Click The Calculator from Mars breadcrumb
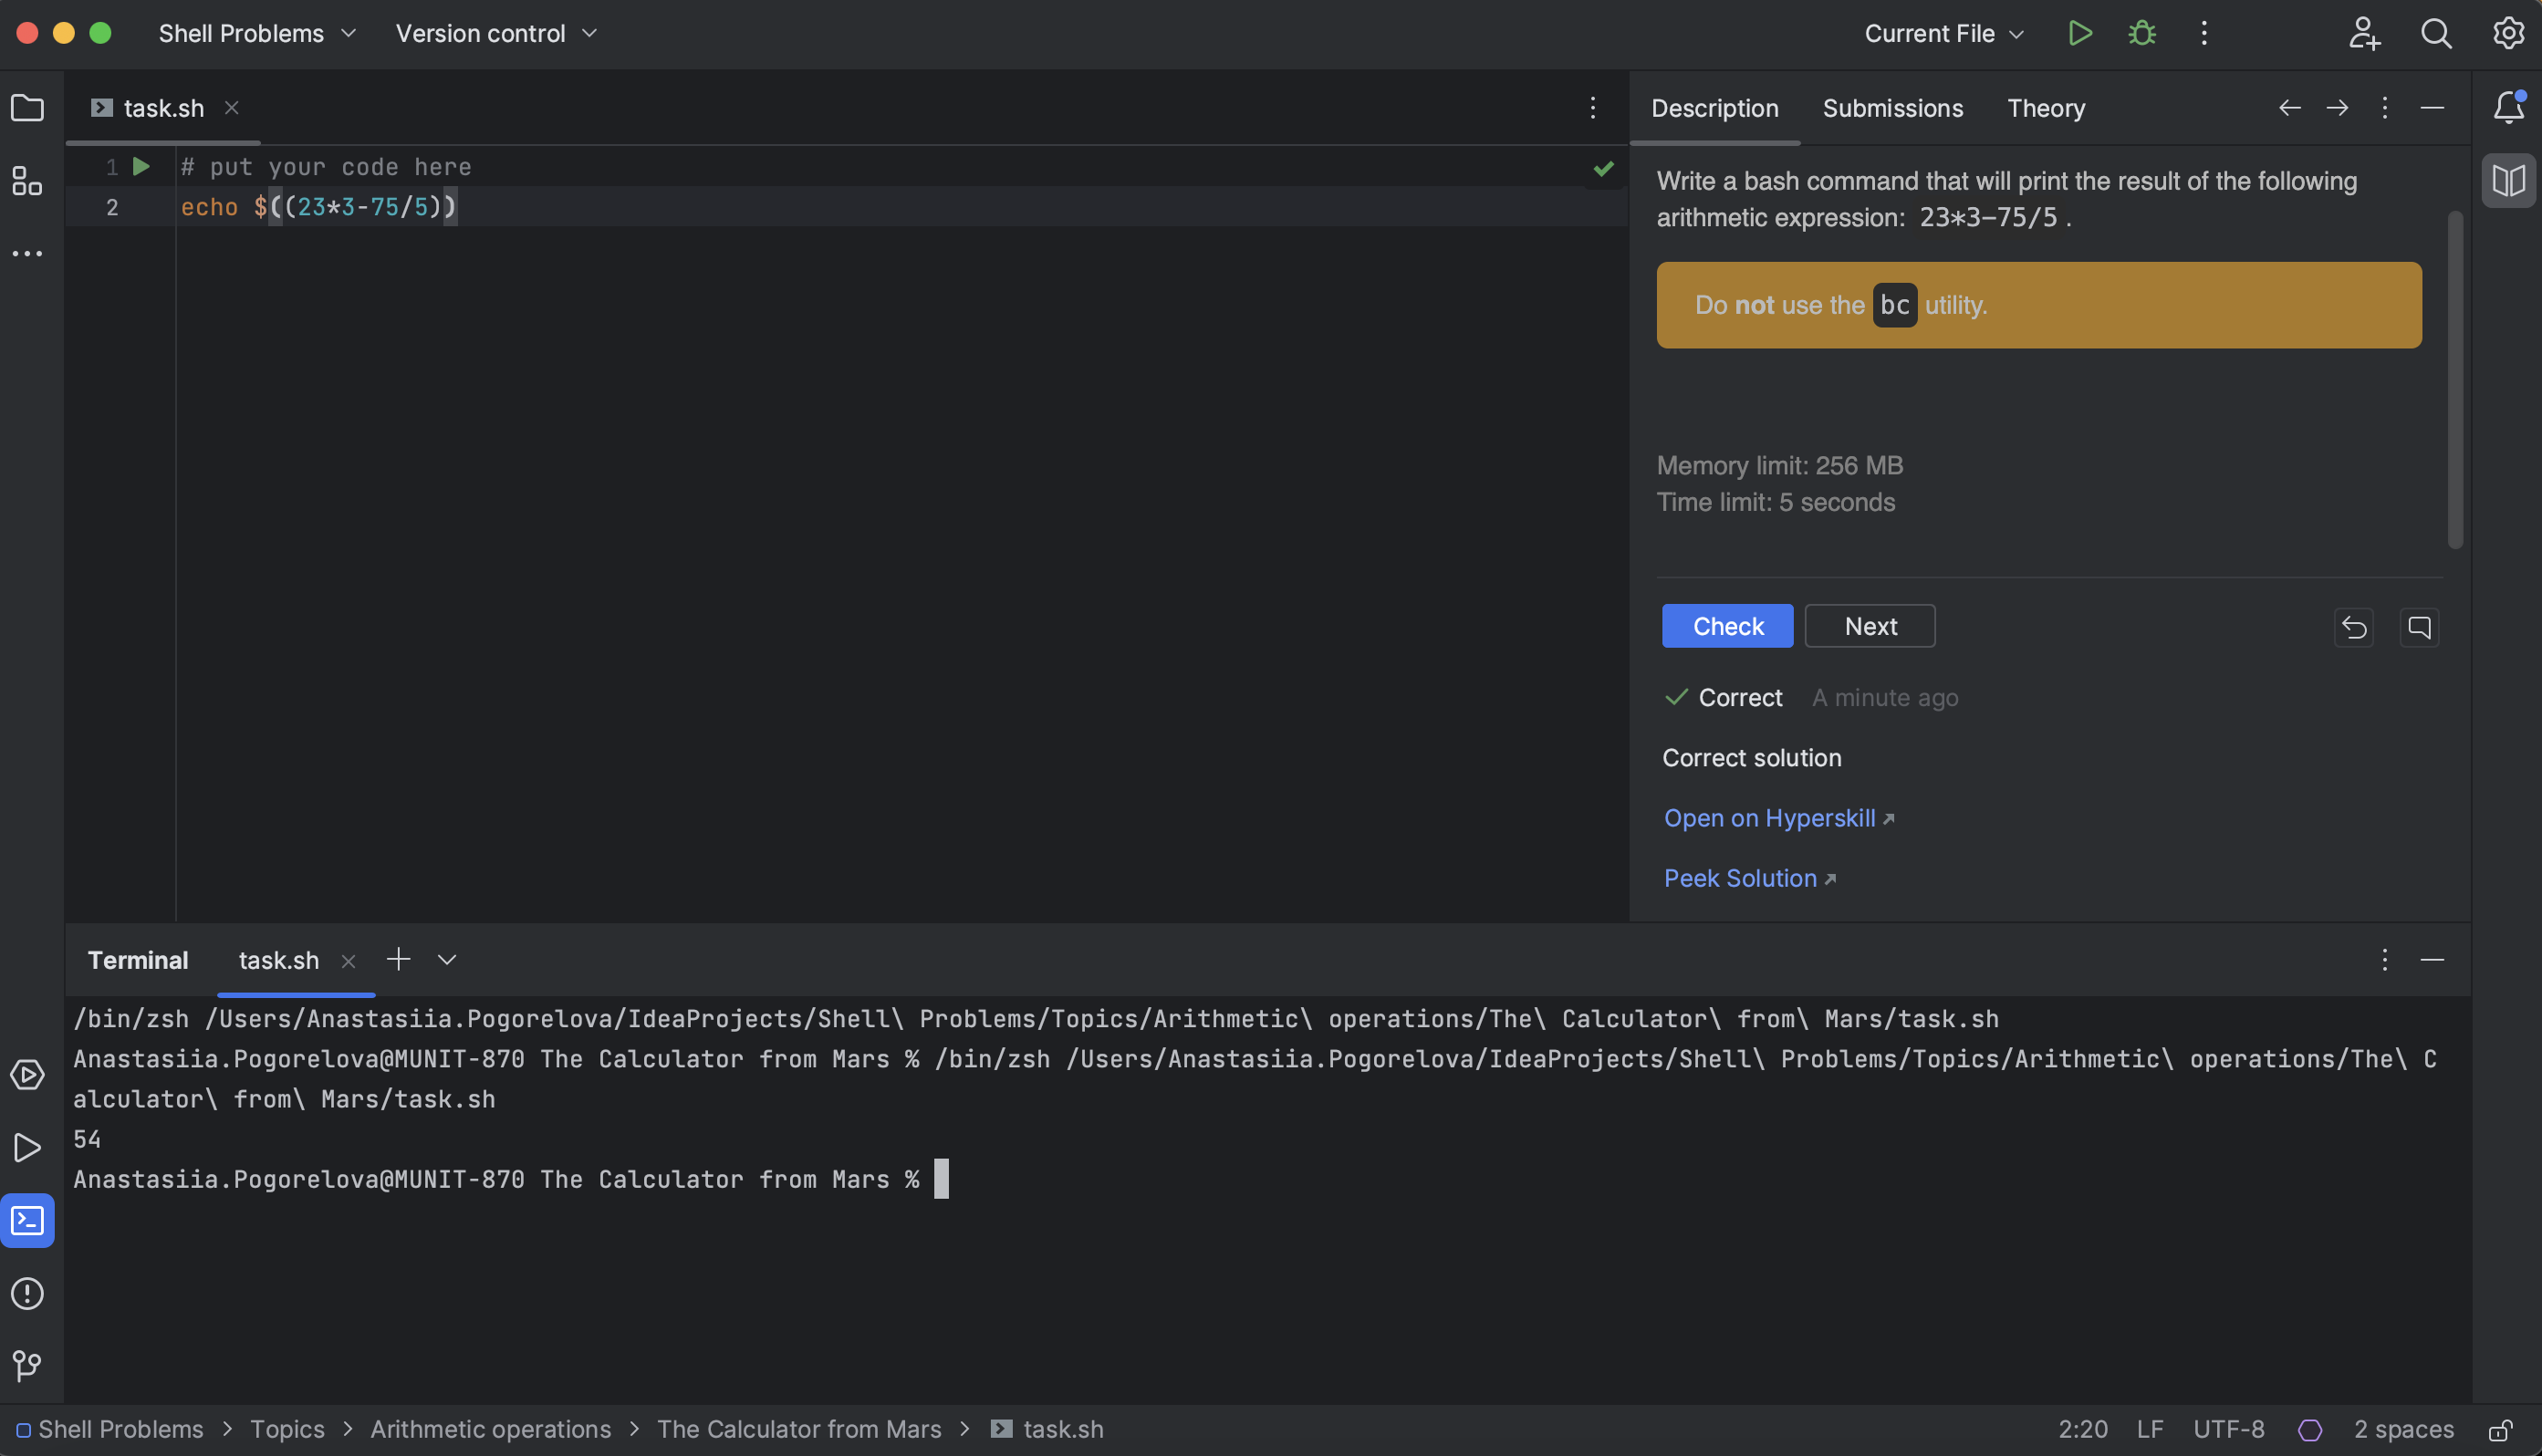The image size is (2542, 1456). [x=798, y=1430]
